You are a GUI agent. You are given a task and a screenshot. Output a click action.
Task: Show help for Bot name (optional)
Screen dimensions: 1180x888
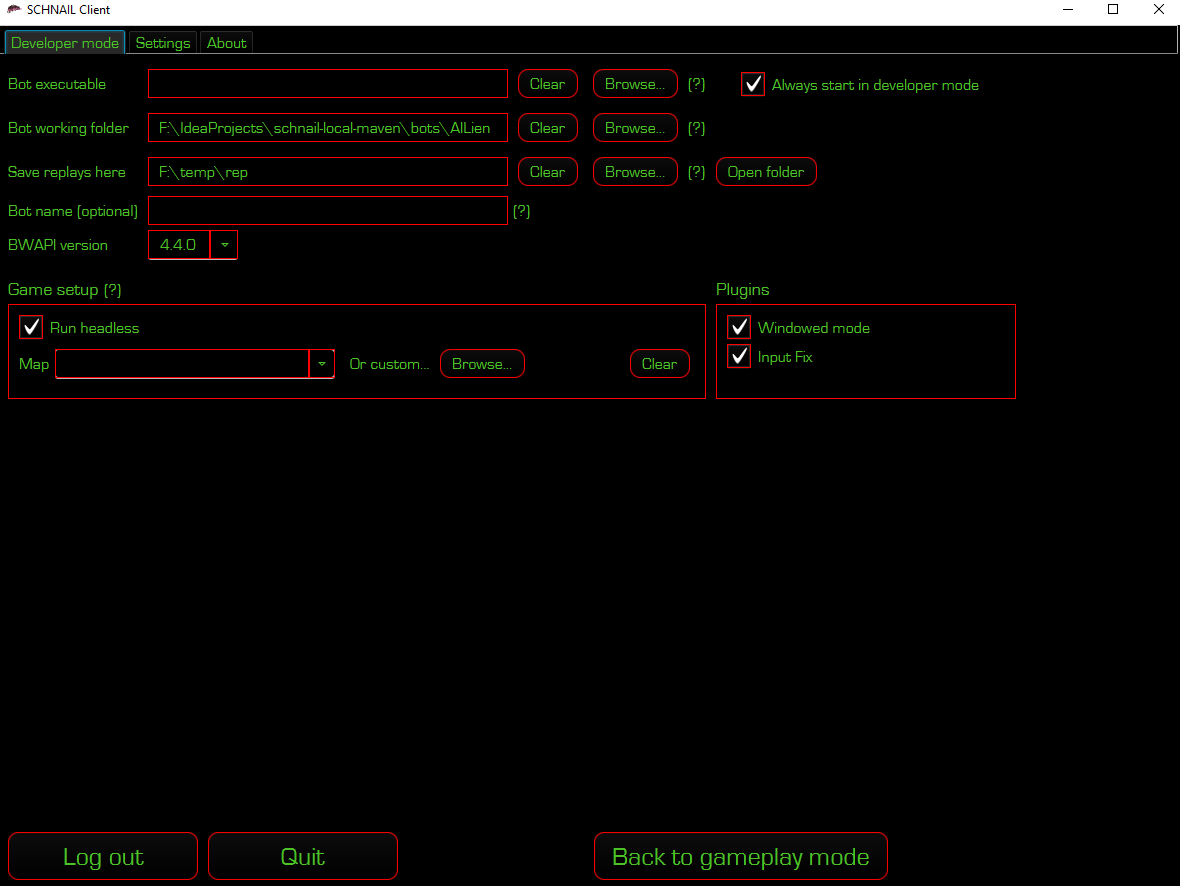[x=522, y=211]
